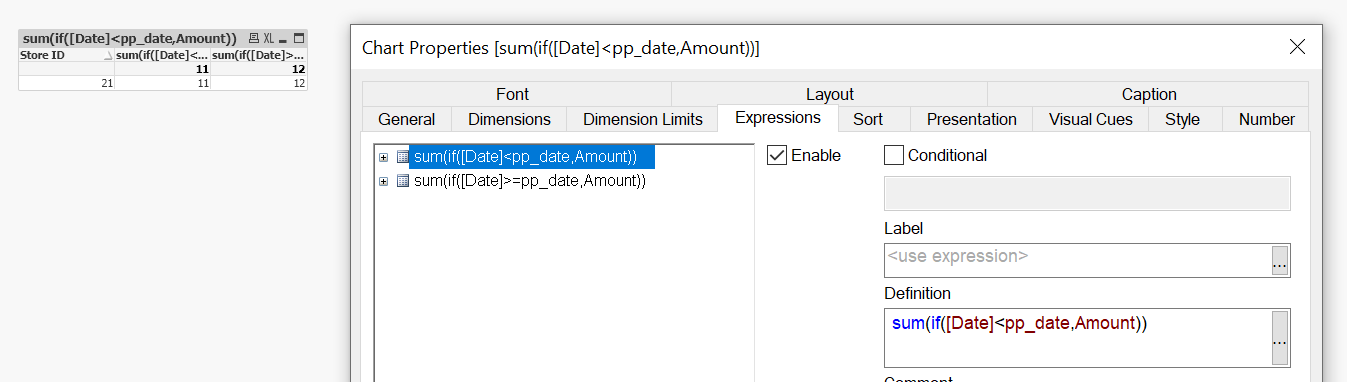Switch to the General tab
Screen dimensions: 1347x382
pos(406,119)
